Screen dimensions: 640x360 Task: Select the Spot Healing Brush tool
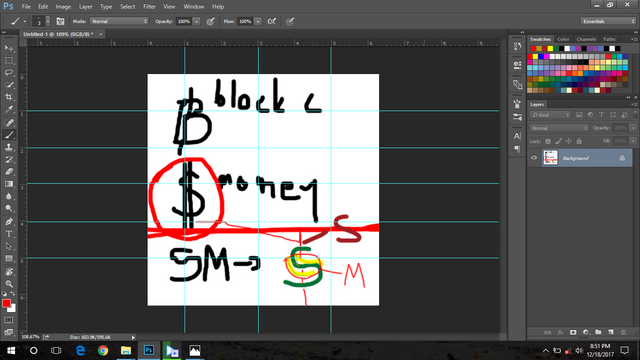click(9, 122)
